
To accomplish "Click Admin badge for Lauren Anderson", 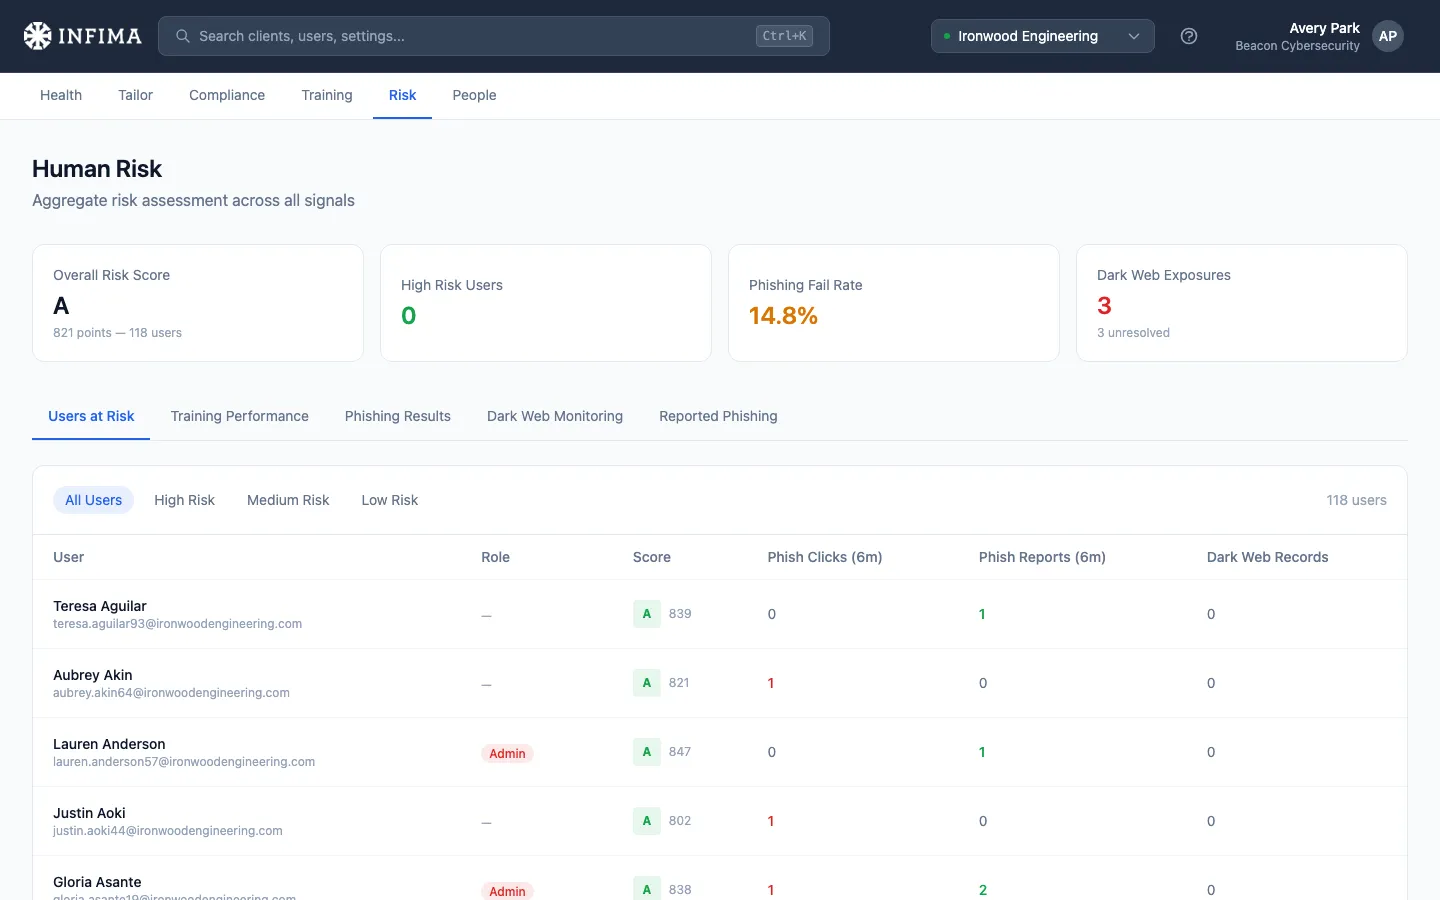I will click(x=507, y=754).
